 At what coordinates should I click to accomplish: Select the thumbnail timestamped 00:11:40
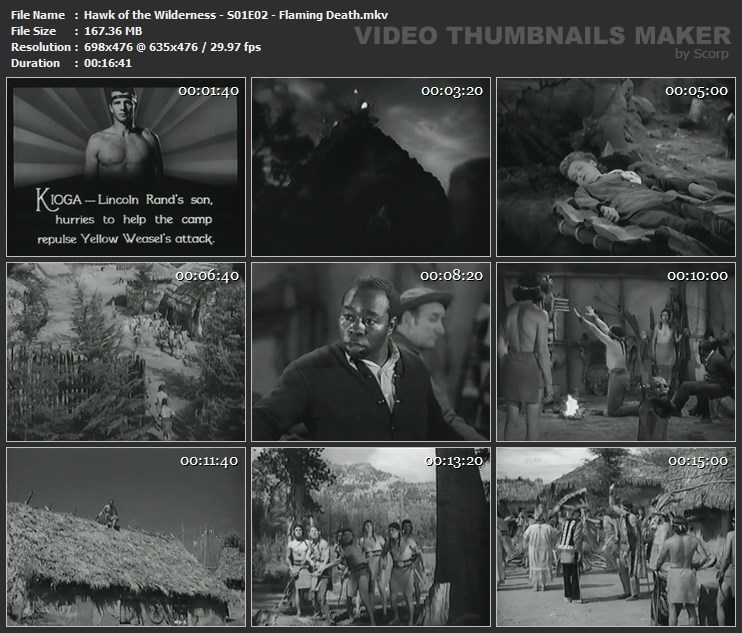tap(126, 537)
